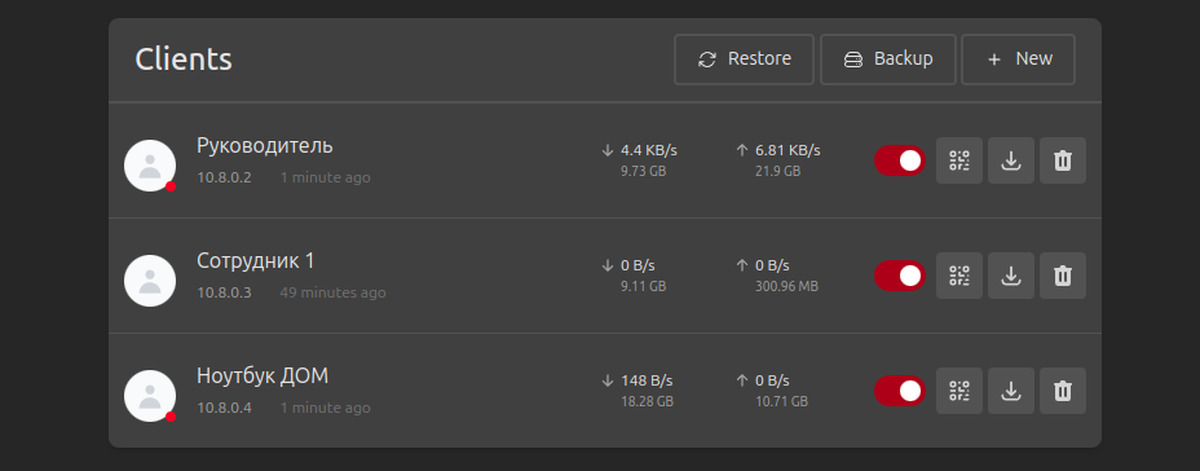Click the 10.8.0.3 address text

[x=224, y=293]
